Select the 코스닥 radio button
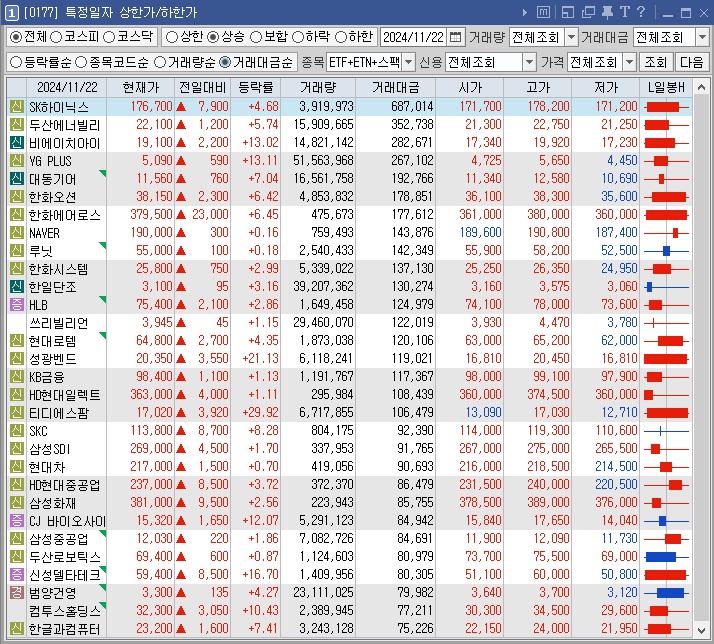The width and height of the screenshot is (714, 644). 109,37
